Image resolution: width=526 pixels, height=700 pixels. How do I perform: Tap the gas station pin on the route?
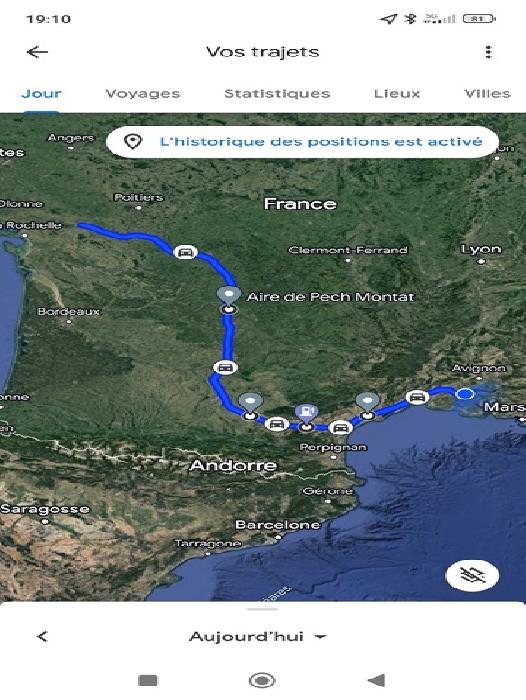(306, 414)
